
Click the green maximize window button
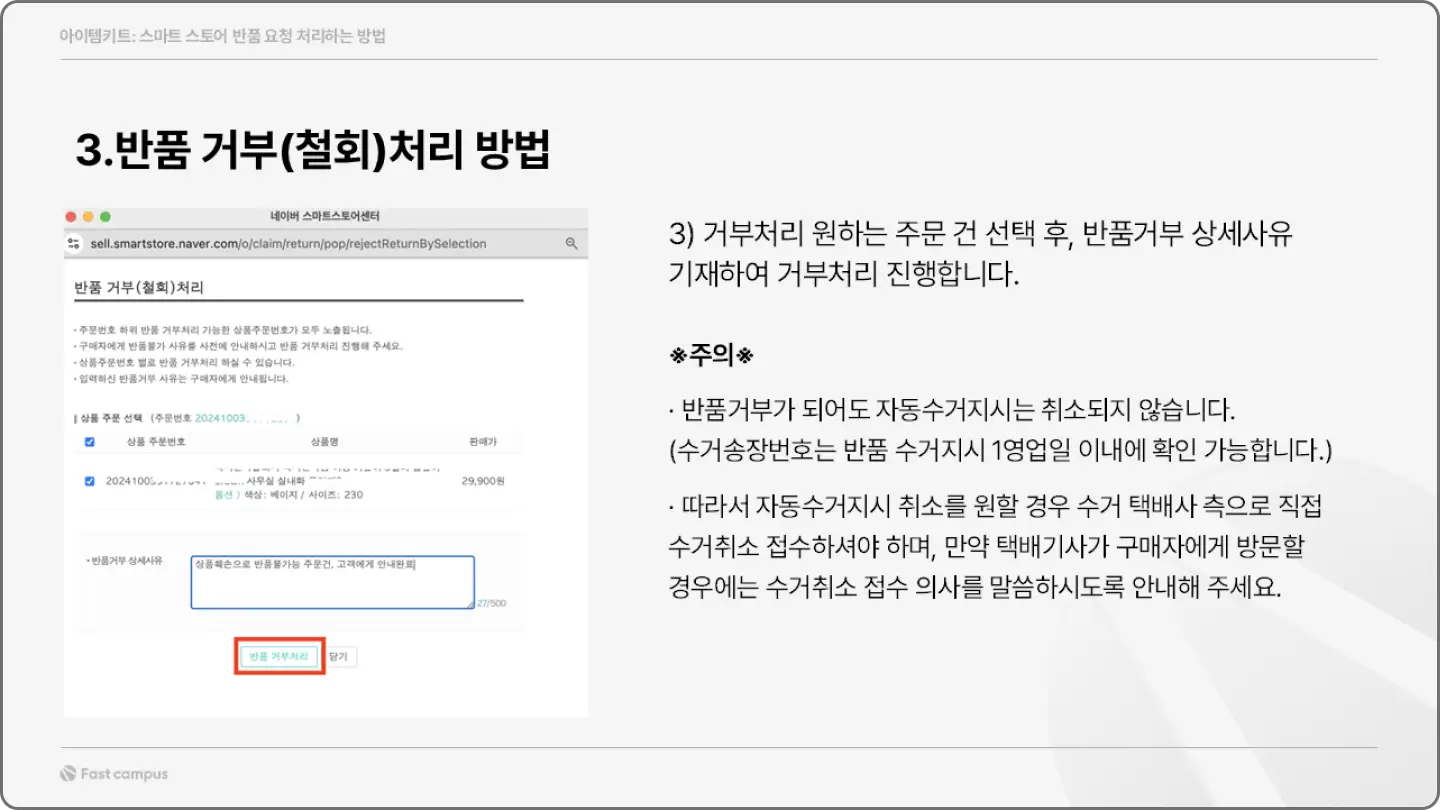pyautogui.click(x=105, y=216)
